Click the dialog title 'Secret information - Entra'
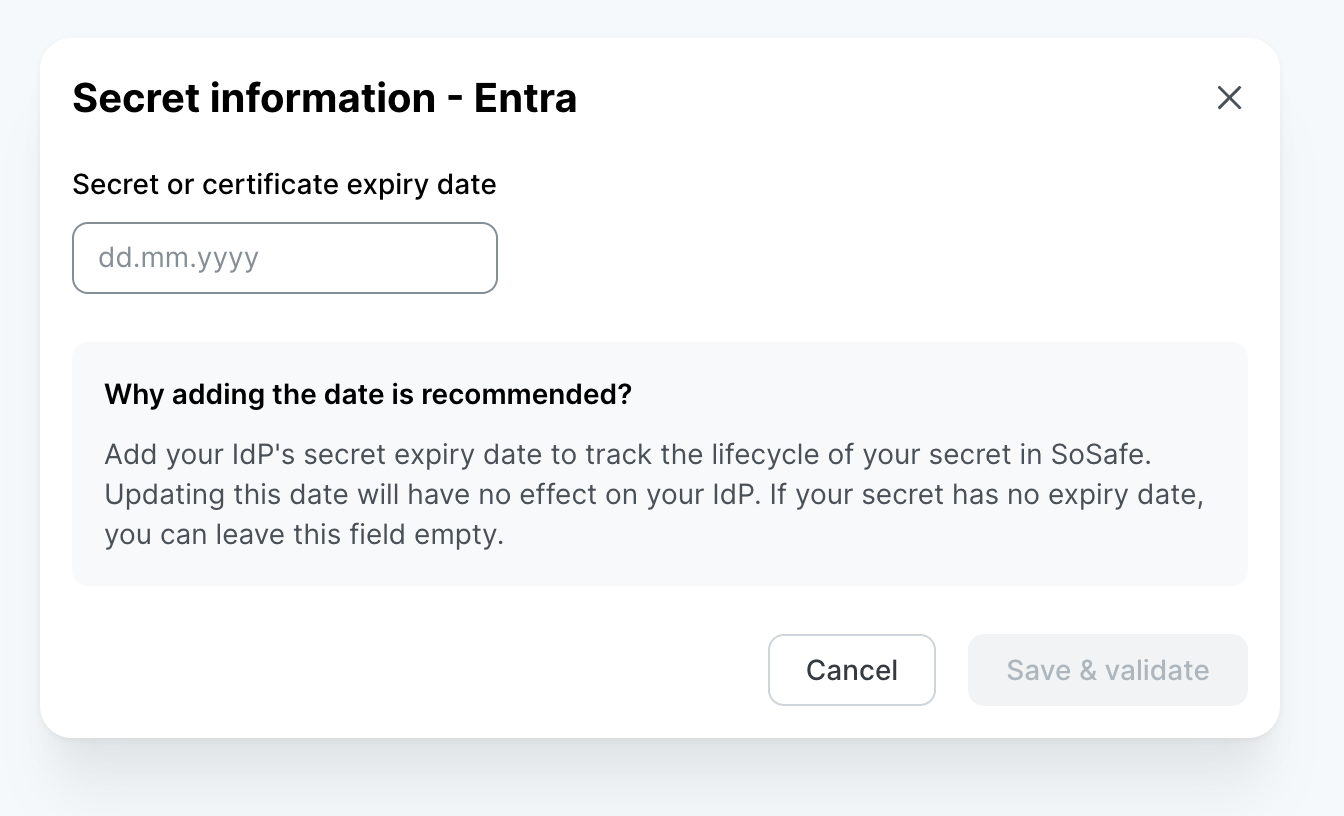Image resolution: width=1344 pixels, height=816 pixels. (324, 98)
